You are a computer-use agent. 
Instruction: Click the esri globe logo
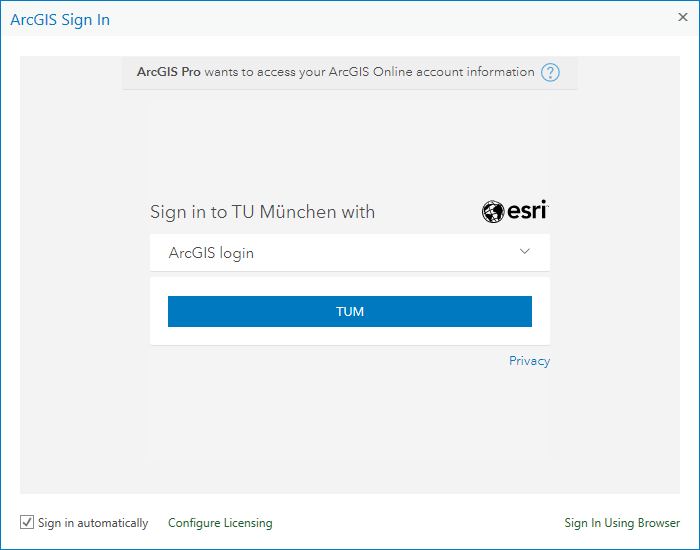coord(493,211)
